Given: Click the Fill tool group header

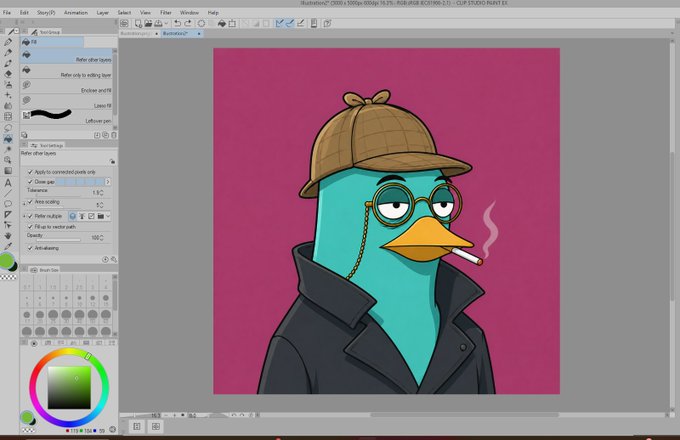Looking at the screenshot, I should [52, 42].
